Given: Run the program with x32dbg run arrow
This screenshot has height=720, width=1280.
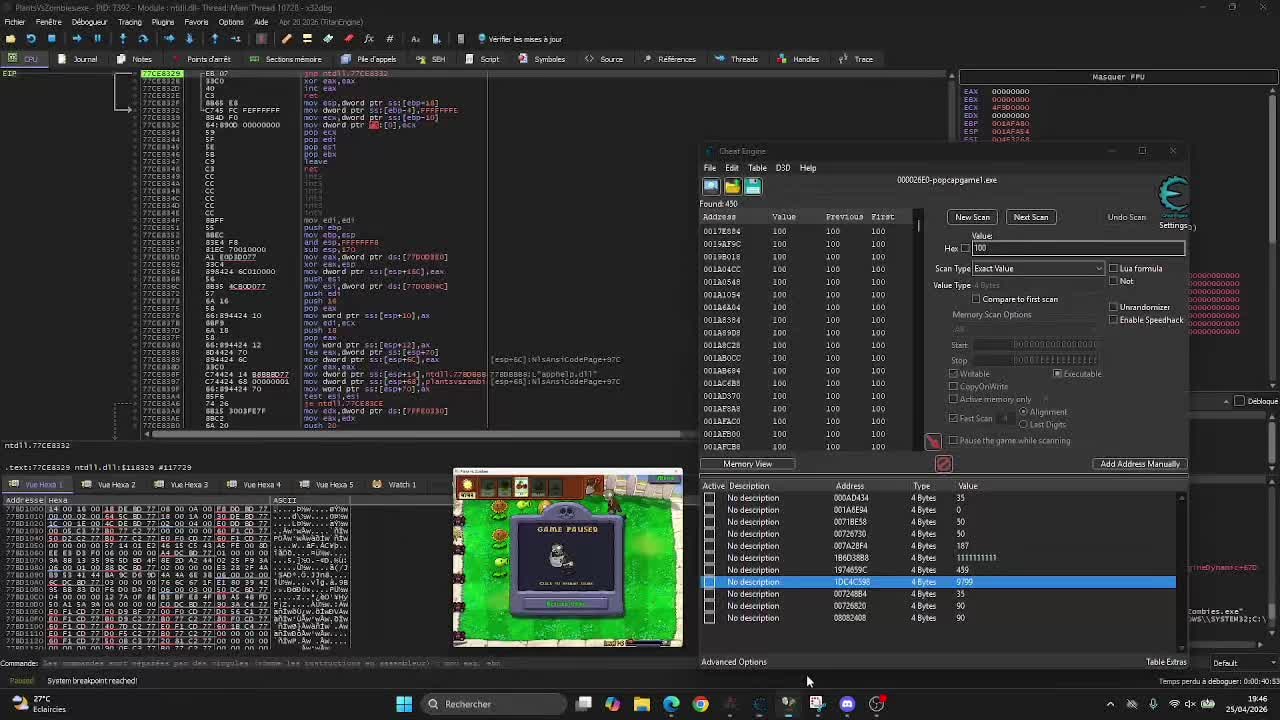Looking at the screenshot, I should pos(76,39).
